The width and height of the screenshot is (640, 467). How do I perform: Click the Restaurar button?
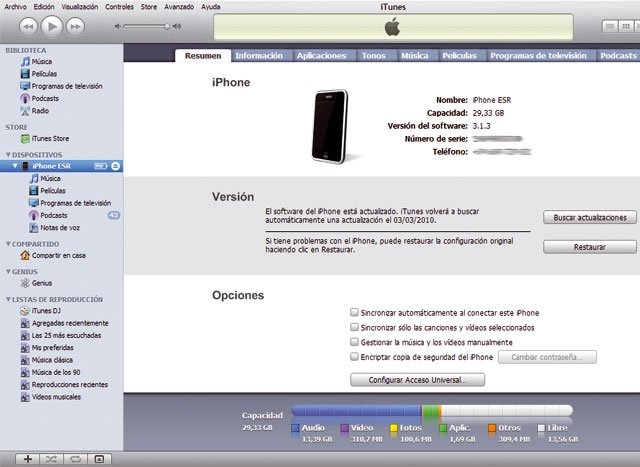coord(590,247)
